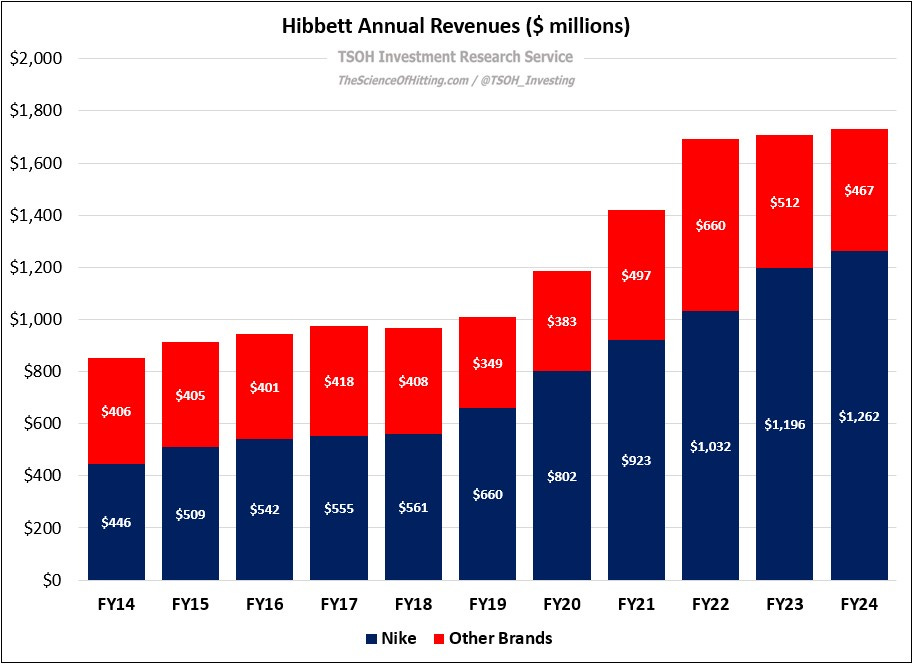Screen dimensions: 913x664
Task: Click the Other Brands red legend swatch
Action: tap(439, 639)
